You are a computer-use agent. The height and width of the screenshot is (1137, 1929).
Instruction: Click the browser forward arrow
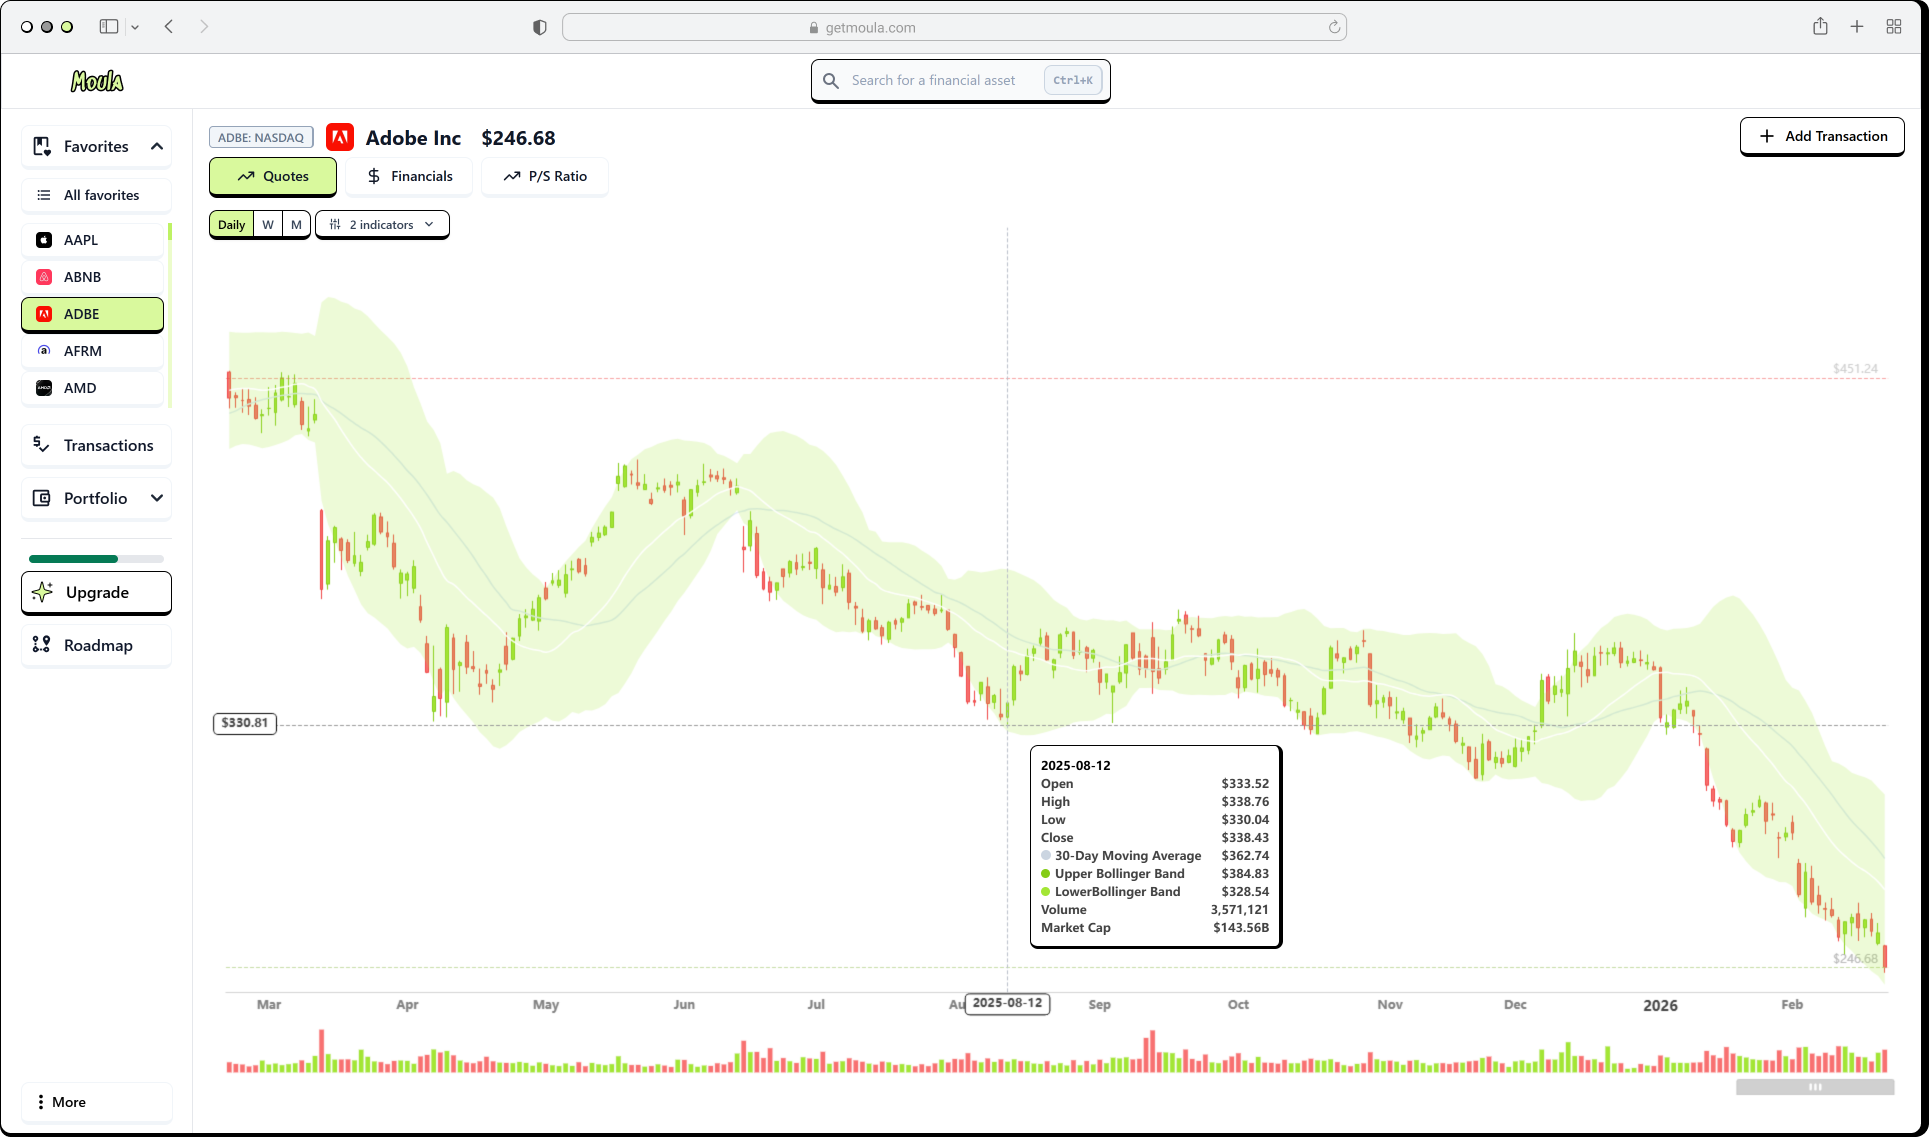click(x=204, y=27)
